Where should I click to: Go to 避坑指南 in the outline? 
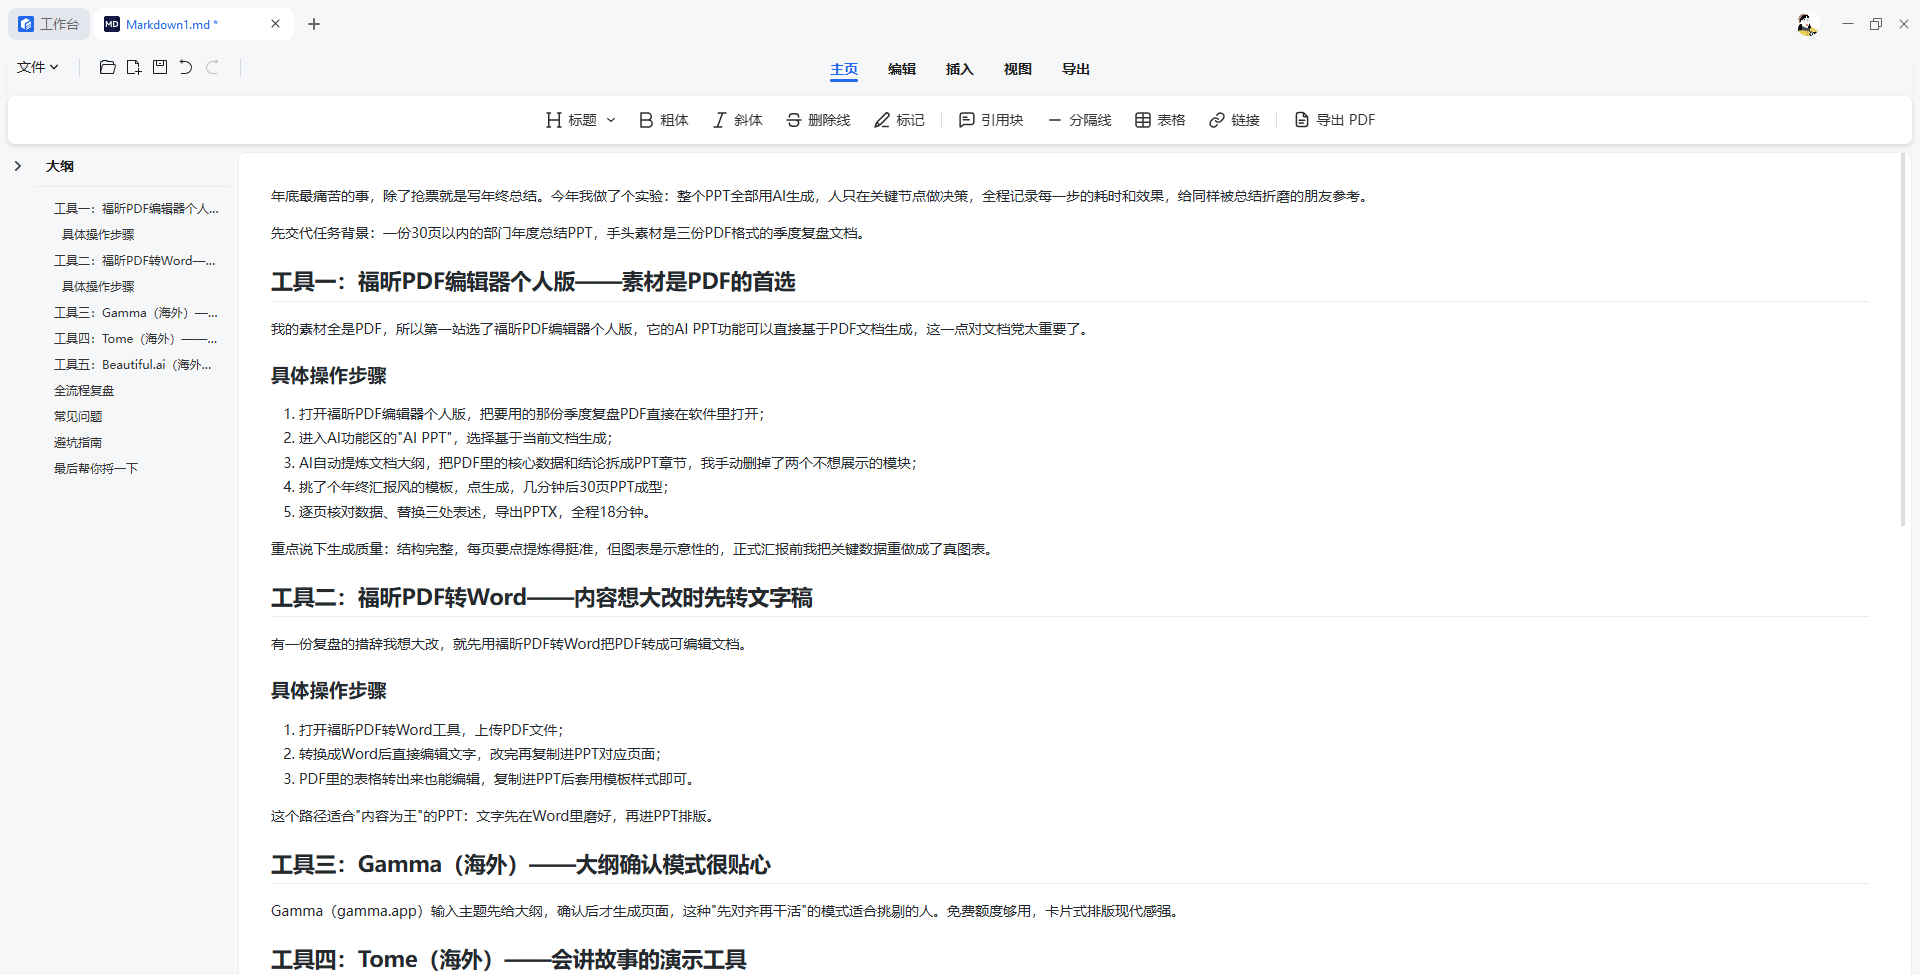(x=78, y=442)
